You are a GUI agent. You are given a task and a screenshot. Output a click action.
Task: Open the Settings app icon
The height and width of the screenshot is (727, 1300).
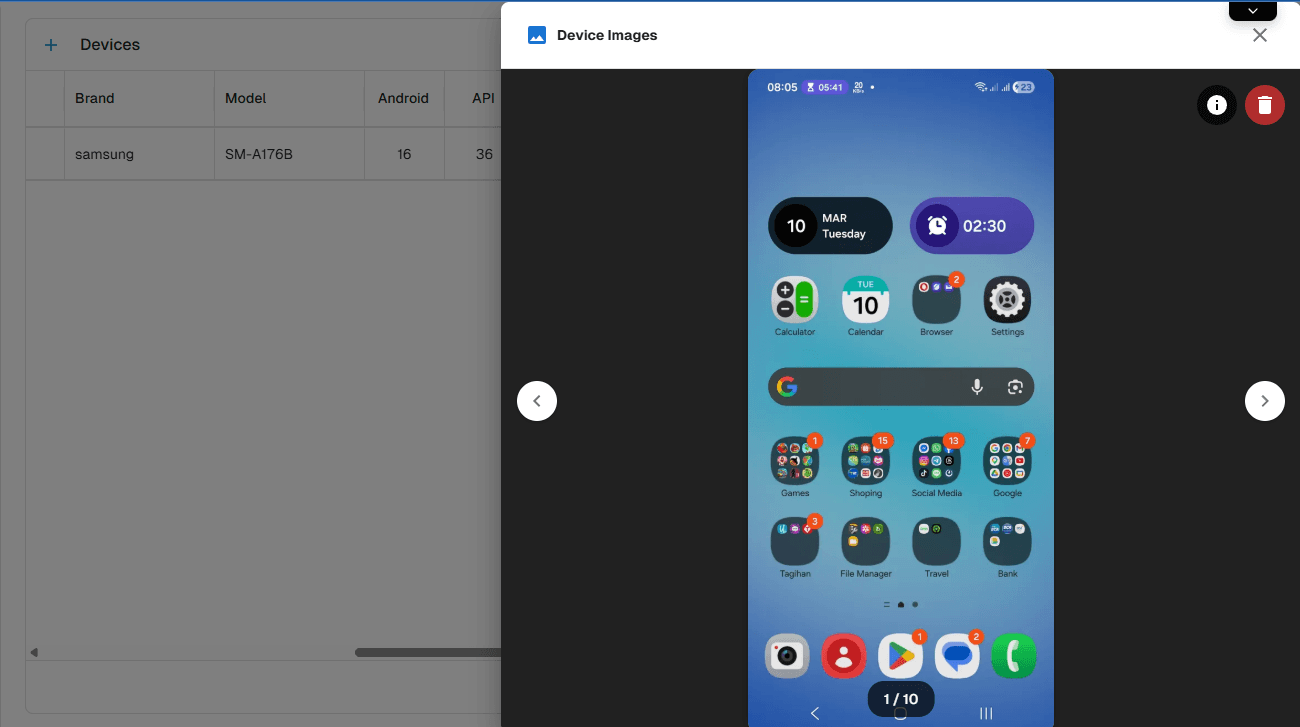[1007, 299]
